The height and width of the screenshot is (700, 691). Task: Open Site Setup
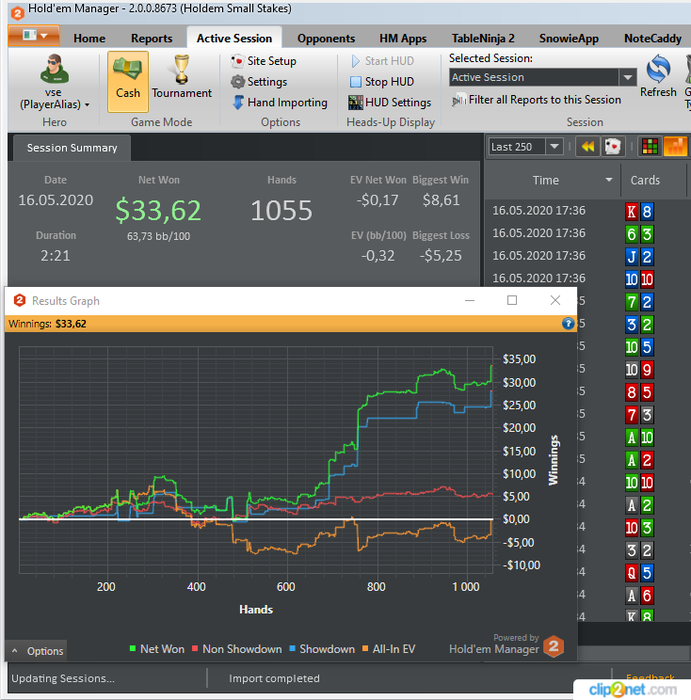coord(263,61)
